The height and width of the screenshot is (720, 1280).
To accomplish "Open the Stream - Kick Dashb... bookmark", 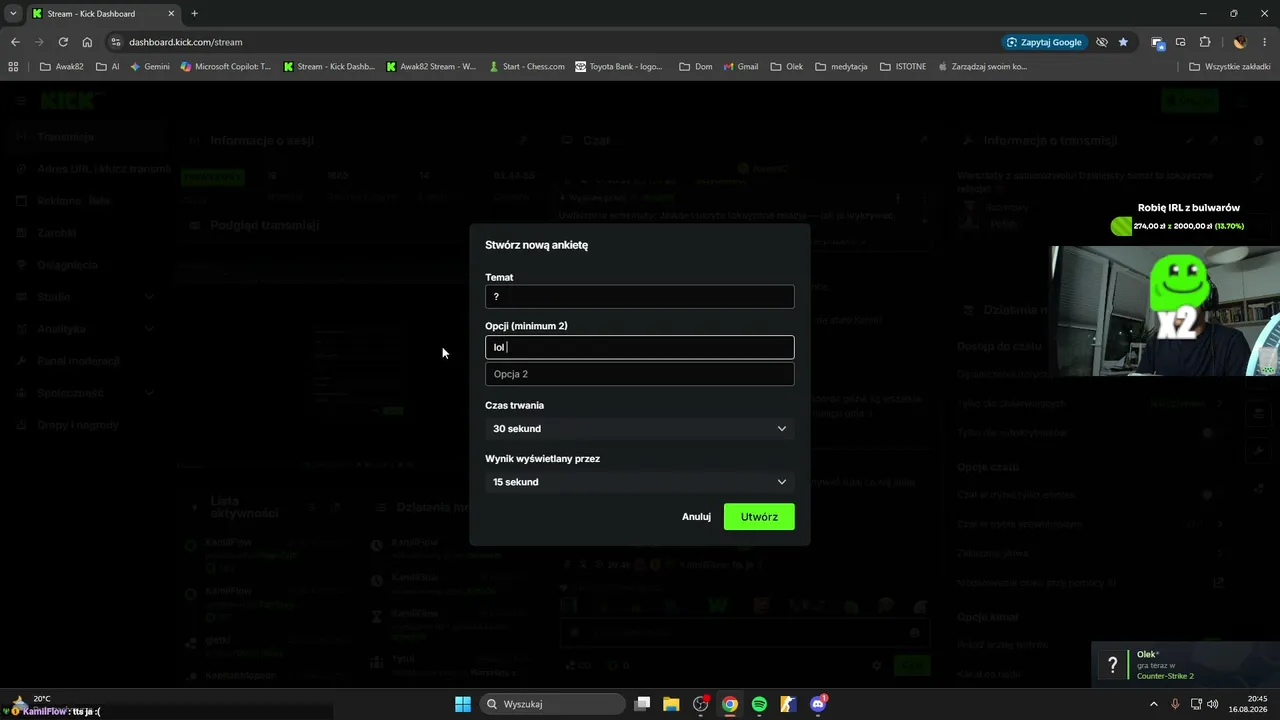I will point(330,67).
